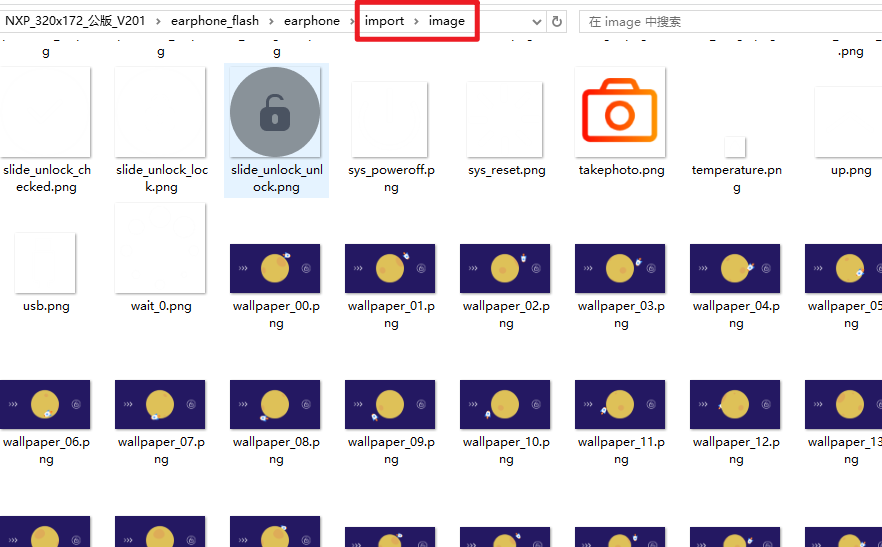Navigate to earphone breadcrumb folder
The image size is (882, 547).
point(312,21)
